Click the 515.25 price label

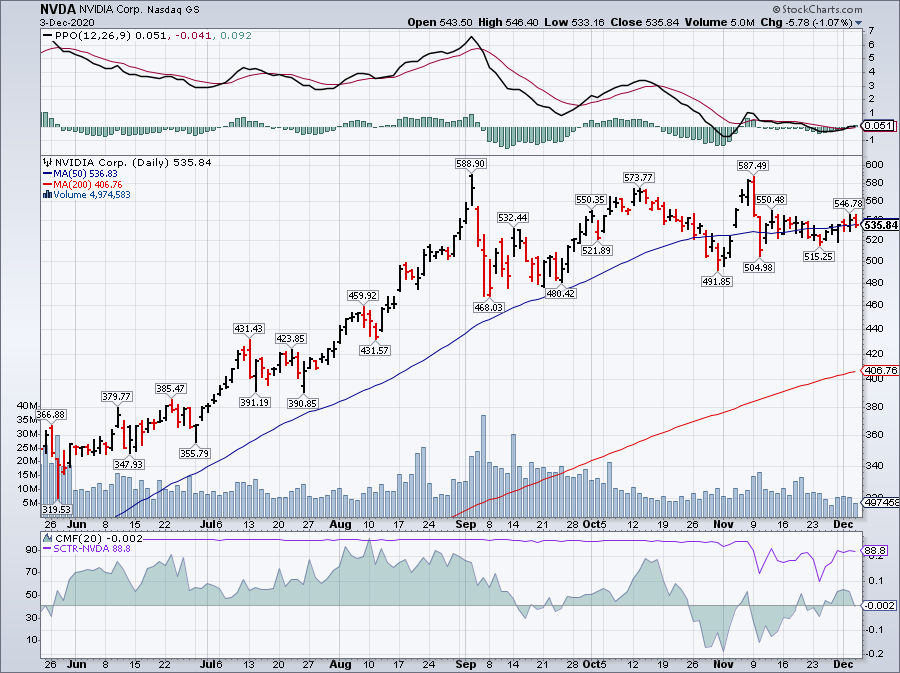[818, 256]
